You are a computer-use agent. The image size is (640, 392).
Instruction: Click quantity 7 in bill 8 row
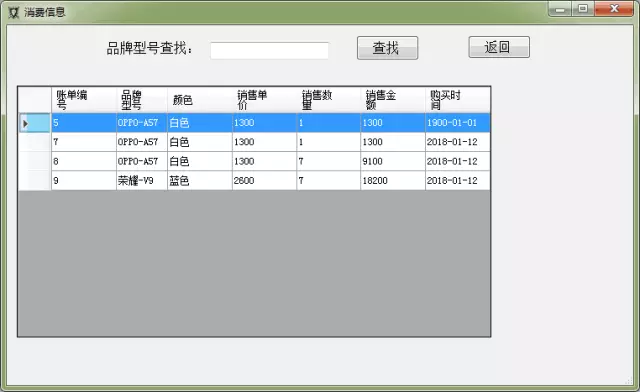pos(328,161)
